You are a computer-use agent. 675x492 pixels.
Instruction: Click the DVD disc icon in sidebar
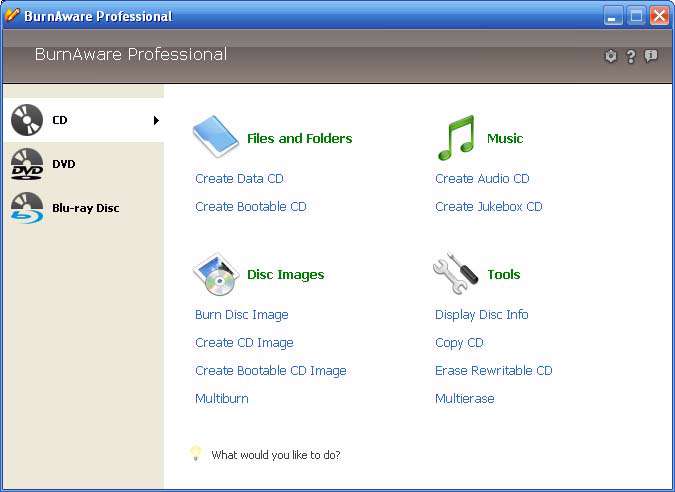[x=27, y=164]
